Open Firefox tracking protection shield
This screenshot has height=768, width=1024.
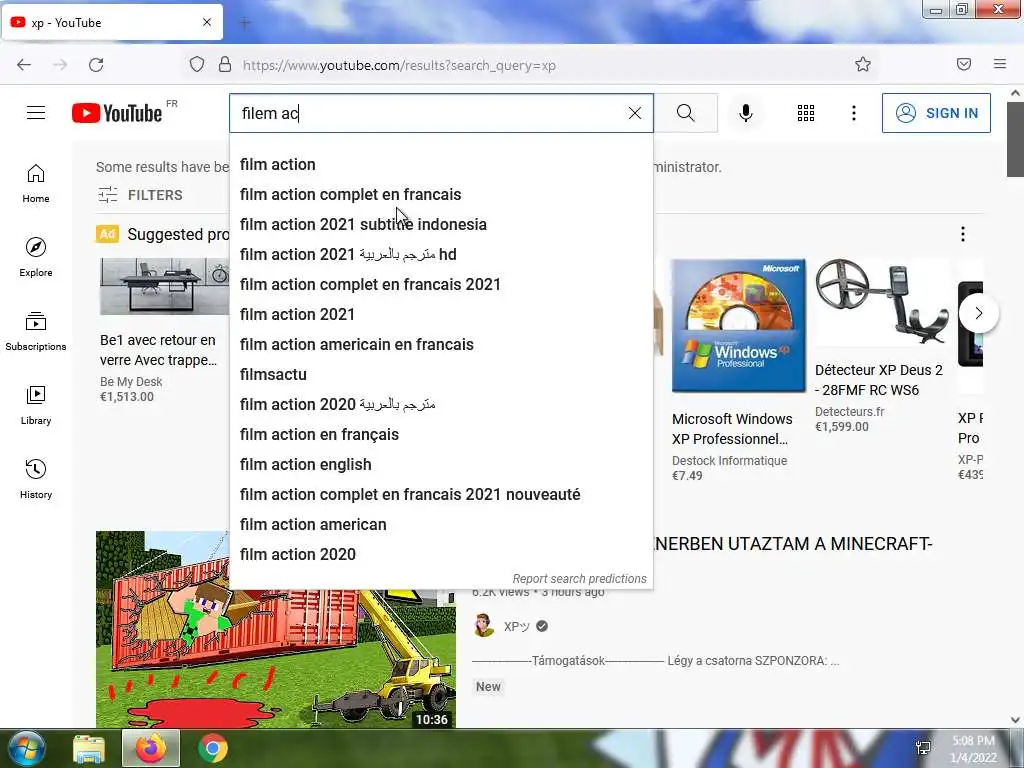pos(197,64)
